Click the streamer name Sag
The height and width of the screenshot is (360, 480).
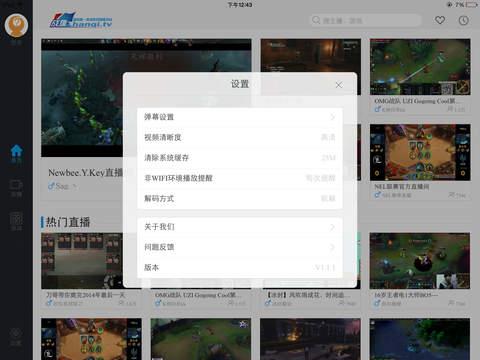(x=62, y=186)
